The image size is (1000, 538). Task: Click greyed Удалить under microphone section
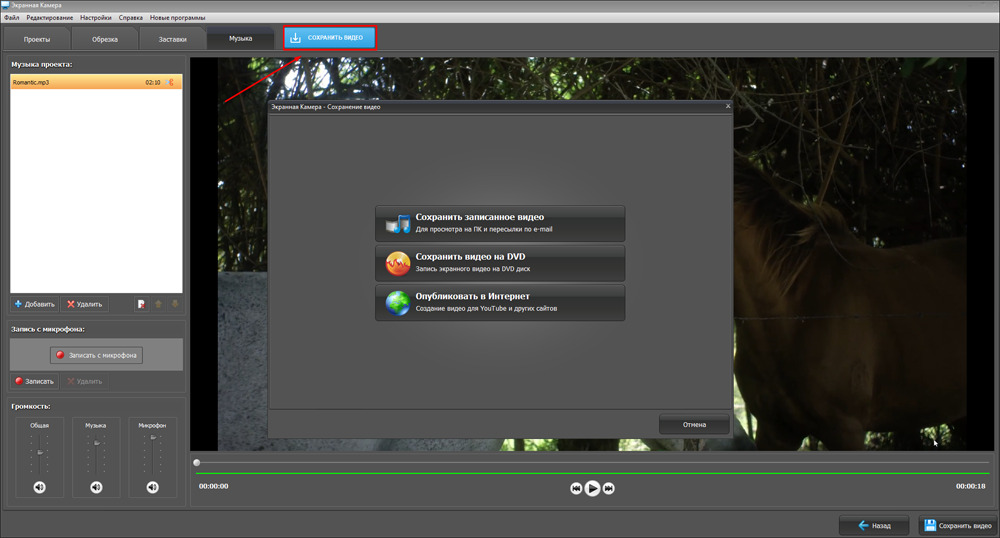click(84, 381)
